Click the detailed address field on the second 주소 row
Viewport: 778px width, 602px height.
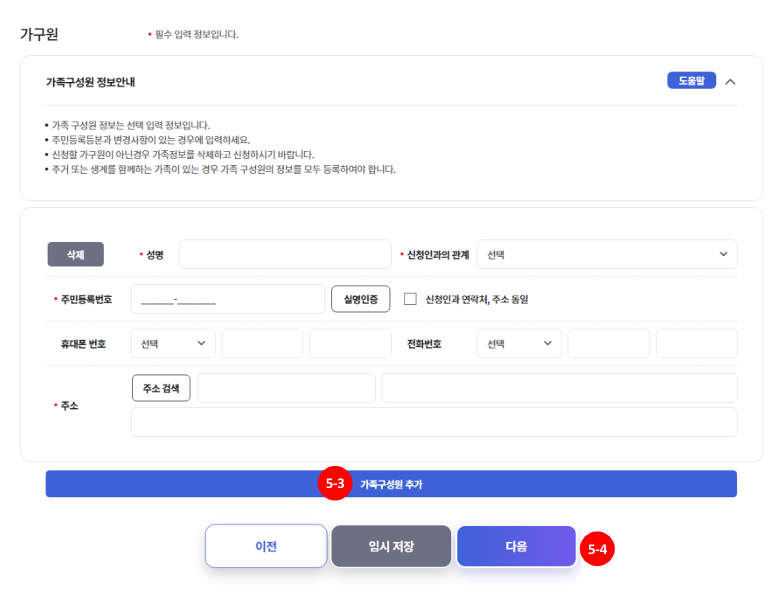(x=434, y=422)
